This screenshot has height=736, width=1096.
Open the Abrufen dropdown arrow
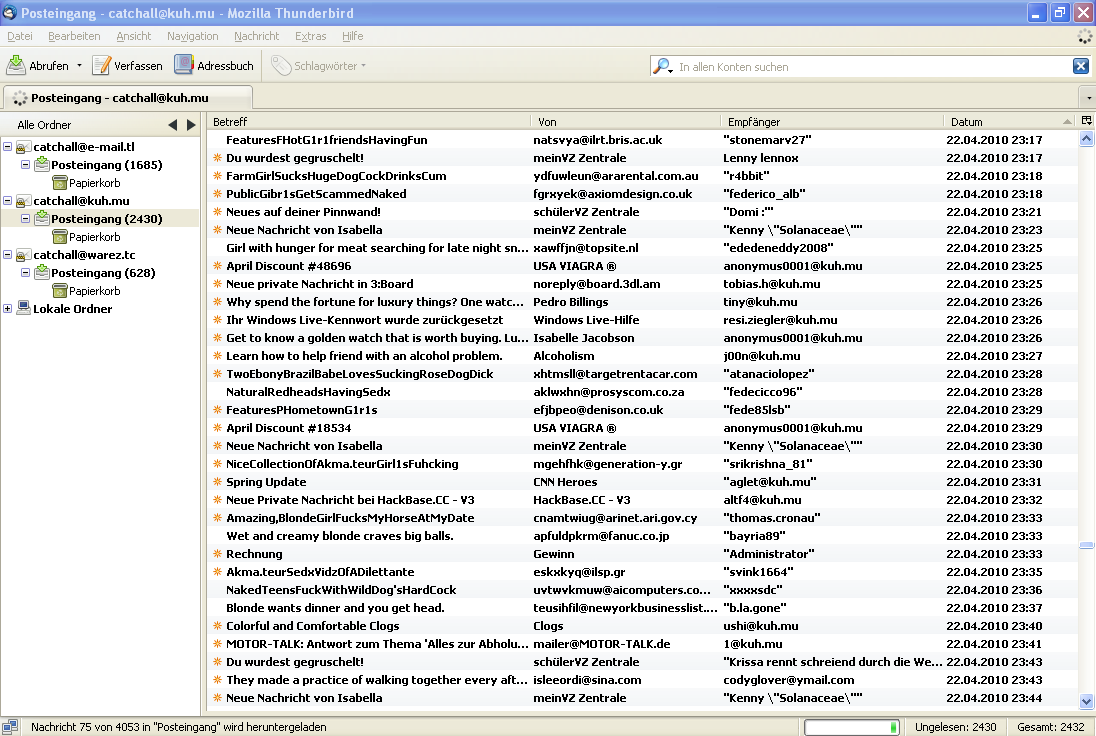(x=79, y=66)
